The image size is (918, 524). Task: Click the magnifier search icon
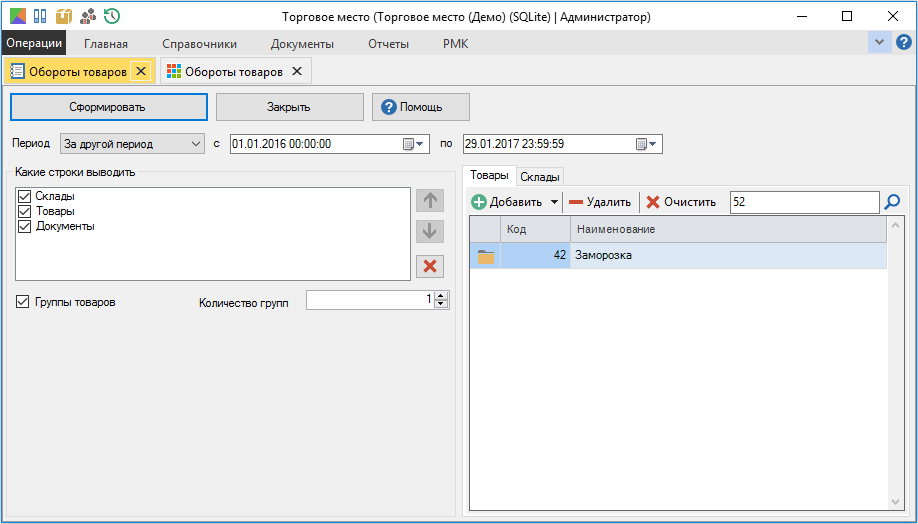(892, 202)
